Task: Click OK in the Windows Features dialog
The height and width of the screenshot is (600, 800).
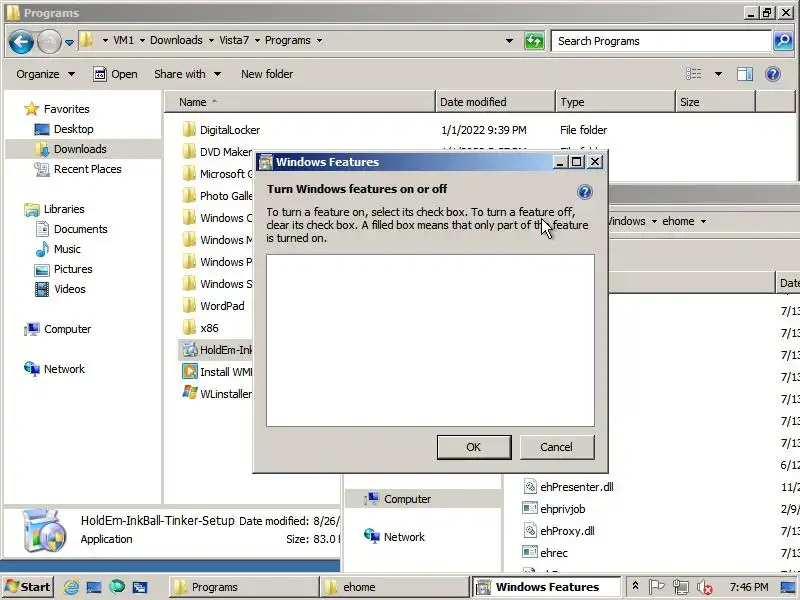Action: tap(474, 447)
